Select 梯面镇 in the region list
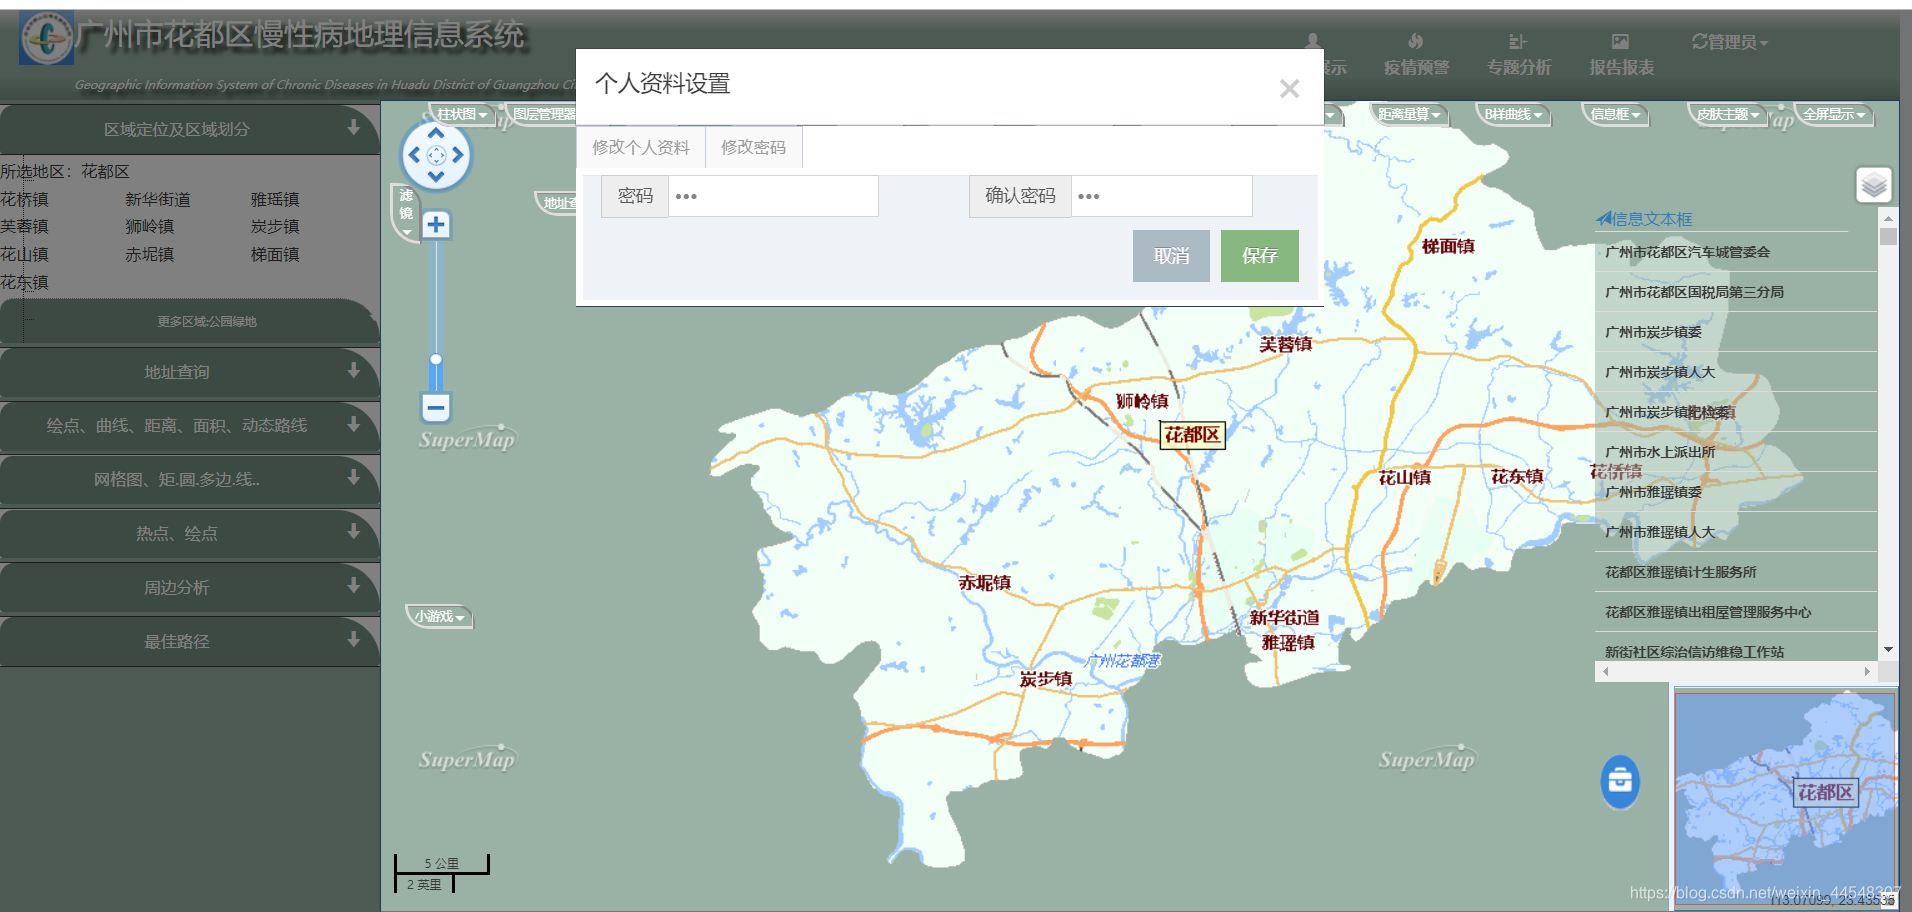Screen dimensions: 1912x912 click(275, 255)
